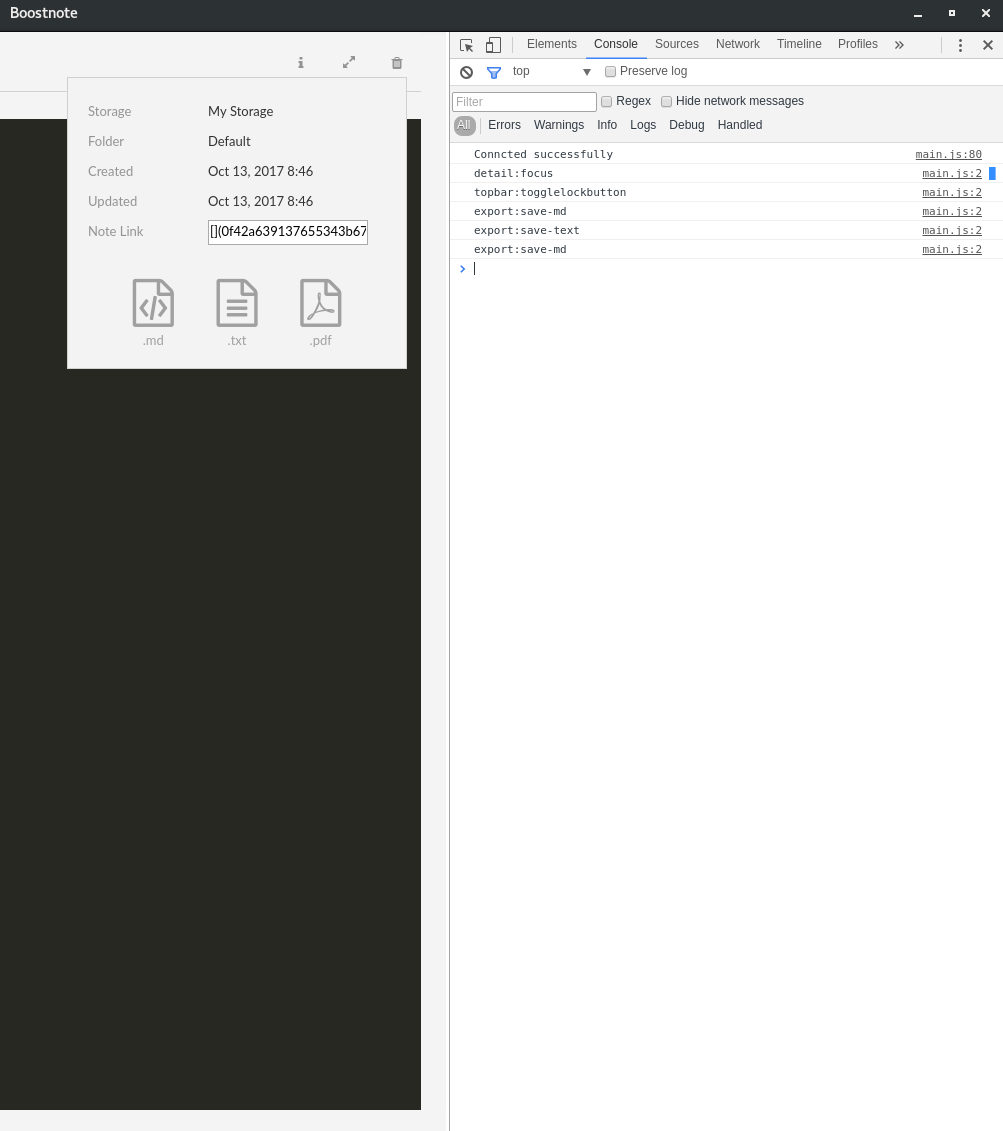
Task: Activate the inspect element picker icon
Action: point(467,45)
